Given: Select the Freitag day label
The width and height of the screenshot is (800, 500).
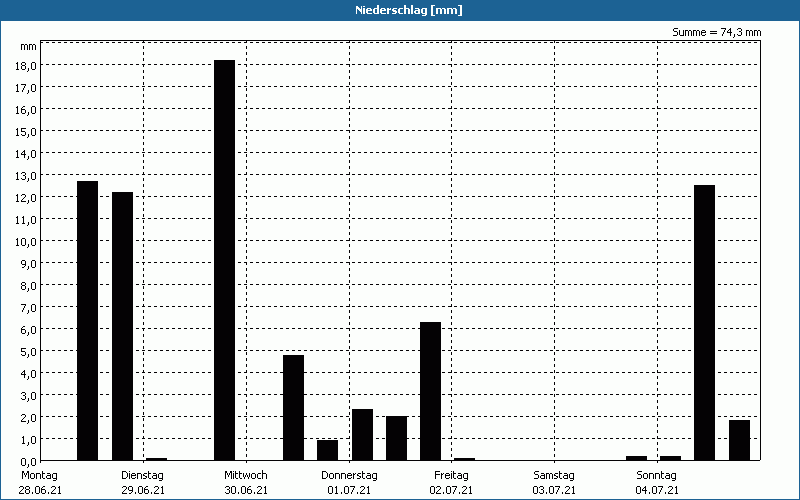Looking at the screenshot, I should [451, 476].
